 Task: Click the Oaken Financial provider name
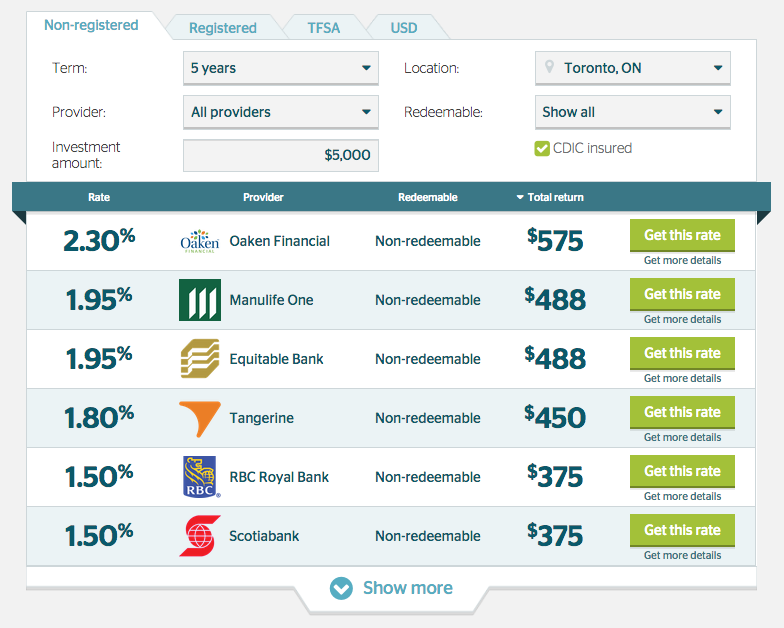(280, 242)
